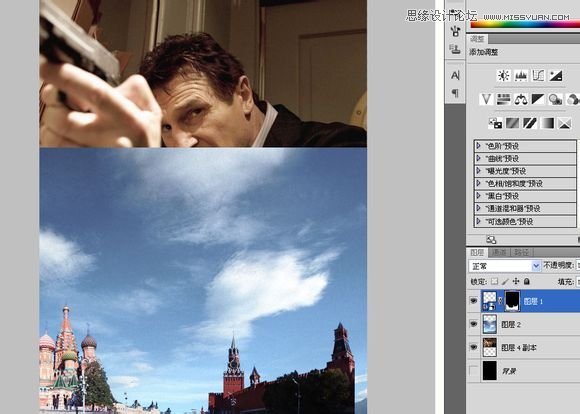Click the Curves adjustment icon

click(x=538, y=75)
